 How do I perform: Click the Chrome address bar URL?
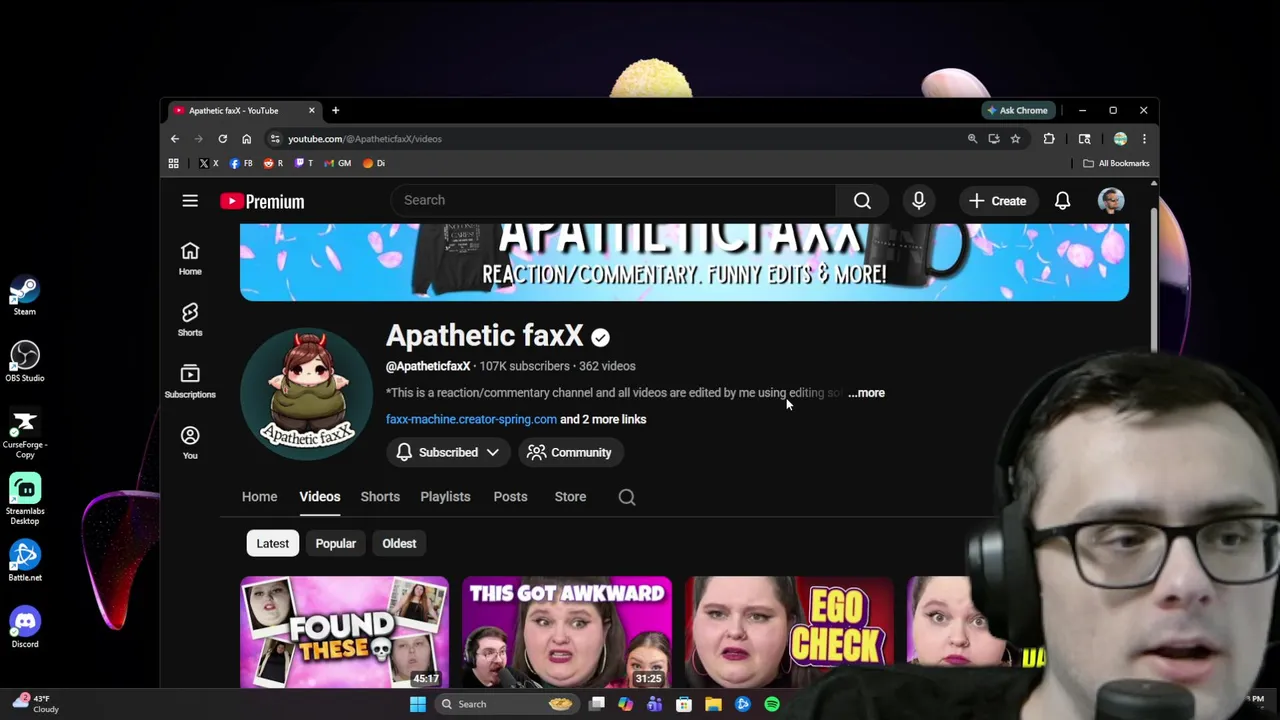(365, 139)
